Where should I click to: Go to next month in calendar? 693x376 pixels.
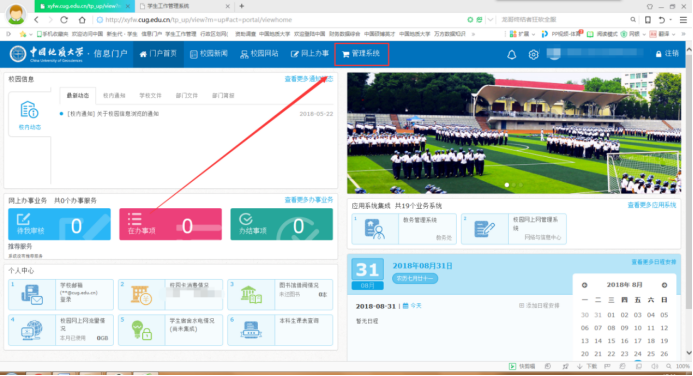(x=664, y=285)
